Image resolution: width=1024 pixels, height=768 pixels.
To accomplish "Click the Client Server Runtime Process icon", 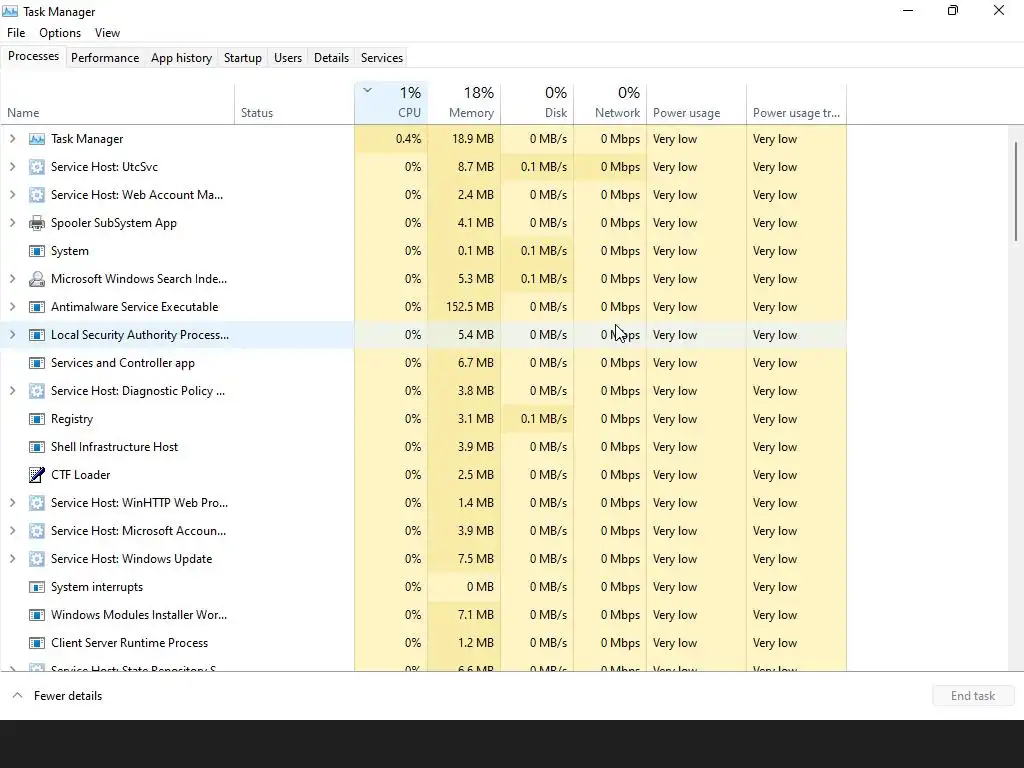I will pyautogui.click(x=37, y=643).
